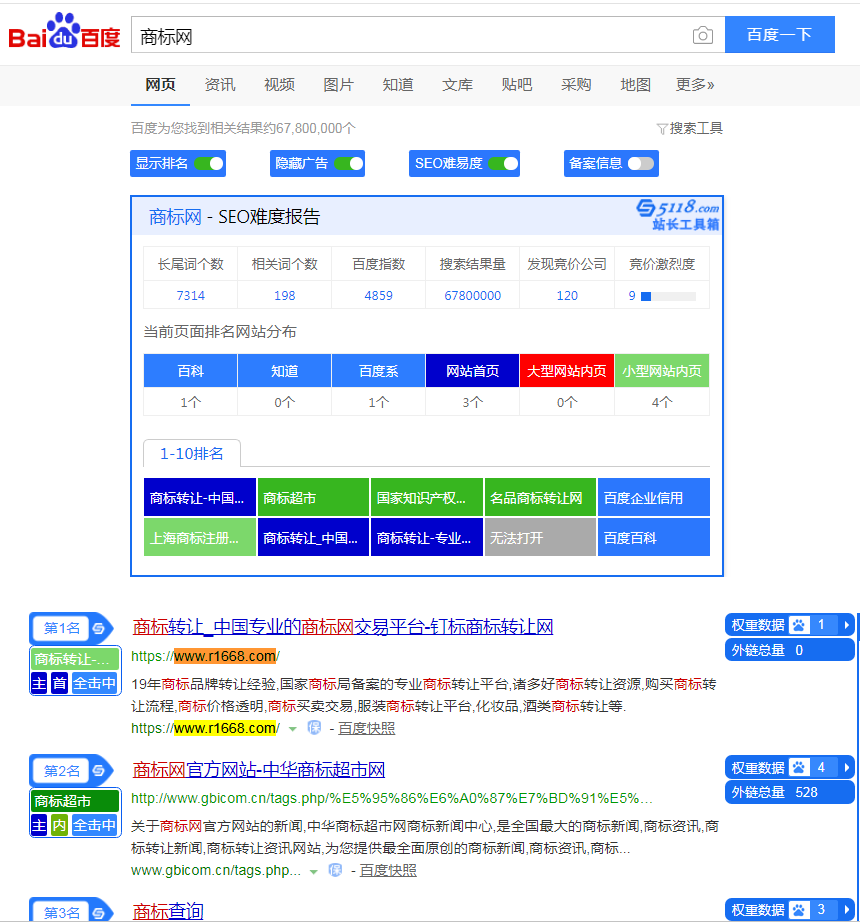Screen dimensions: 860x923
Task: Click the 外链总量 0 badge
Action: click(x=789, y=650)
